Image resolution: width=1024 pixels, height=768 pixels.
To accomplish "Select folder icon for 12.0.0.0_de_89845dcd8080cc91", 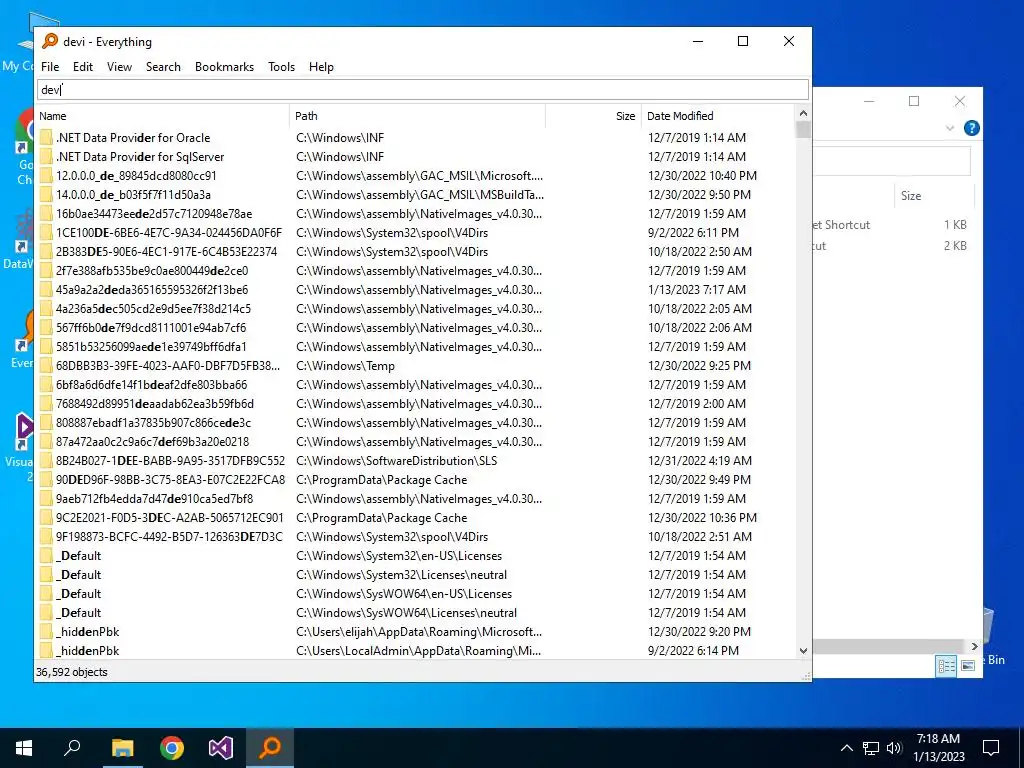I will click(x=46, y=176).
